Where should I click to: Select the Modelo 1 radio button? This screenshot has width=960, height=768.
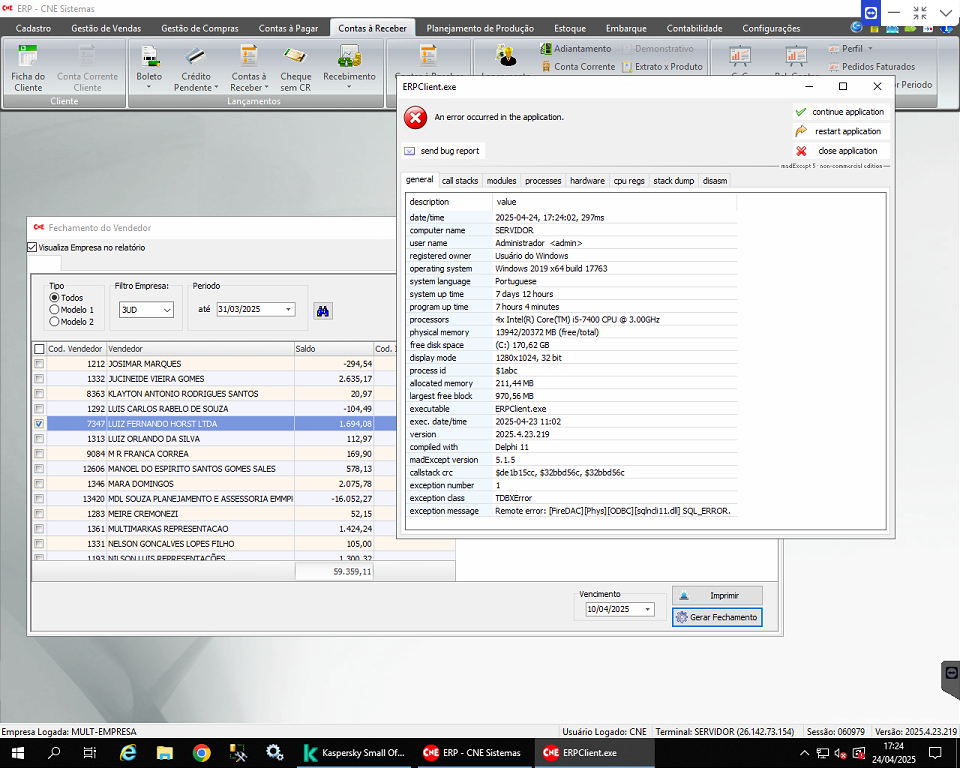click(55, 310)
